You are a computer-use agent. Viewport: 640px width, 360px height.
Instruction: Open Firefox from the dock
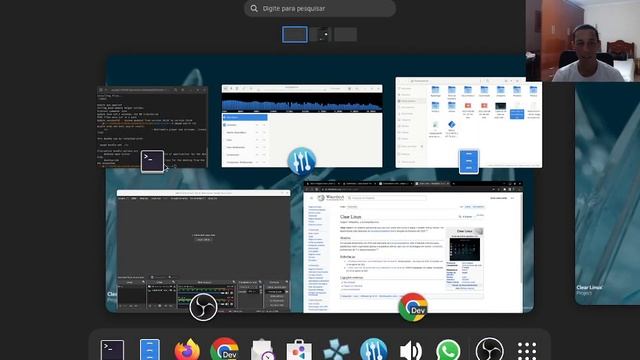tap(187, 350)
